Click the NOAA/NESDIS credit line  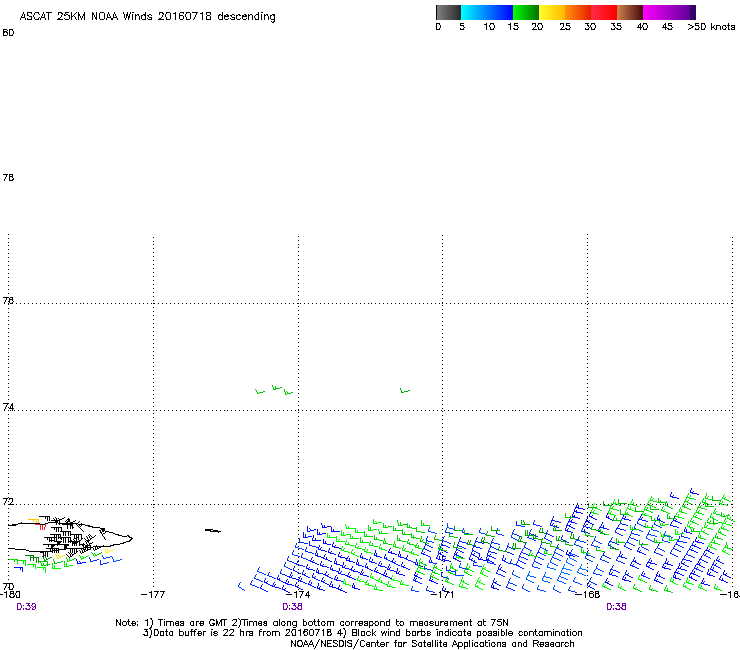[432, 644]
